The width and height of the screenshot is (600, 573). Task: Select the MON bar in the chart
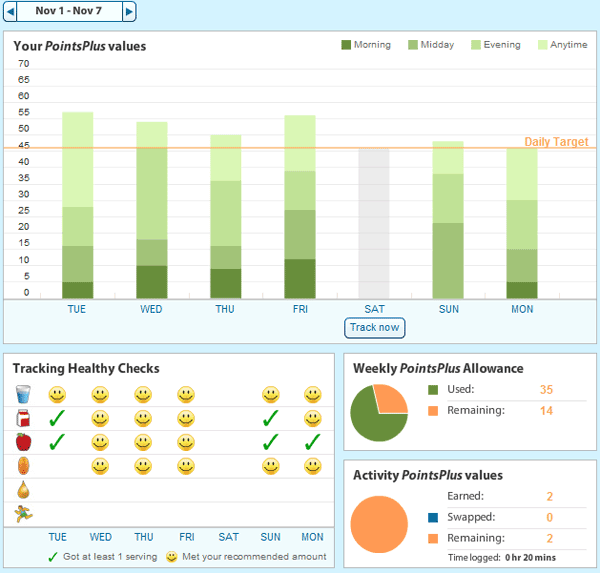pyautogui.click(x=522, y=223)
